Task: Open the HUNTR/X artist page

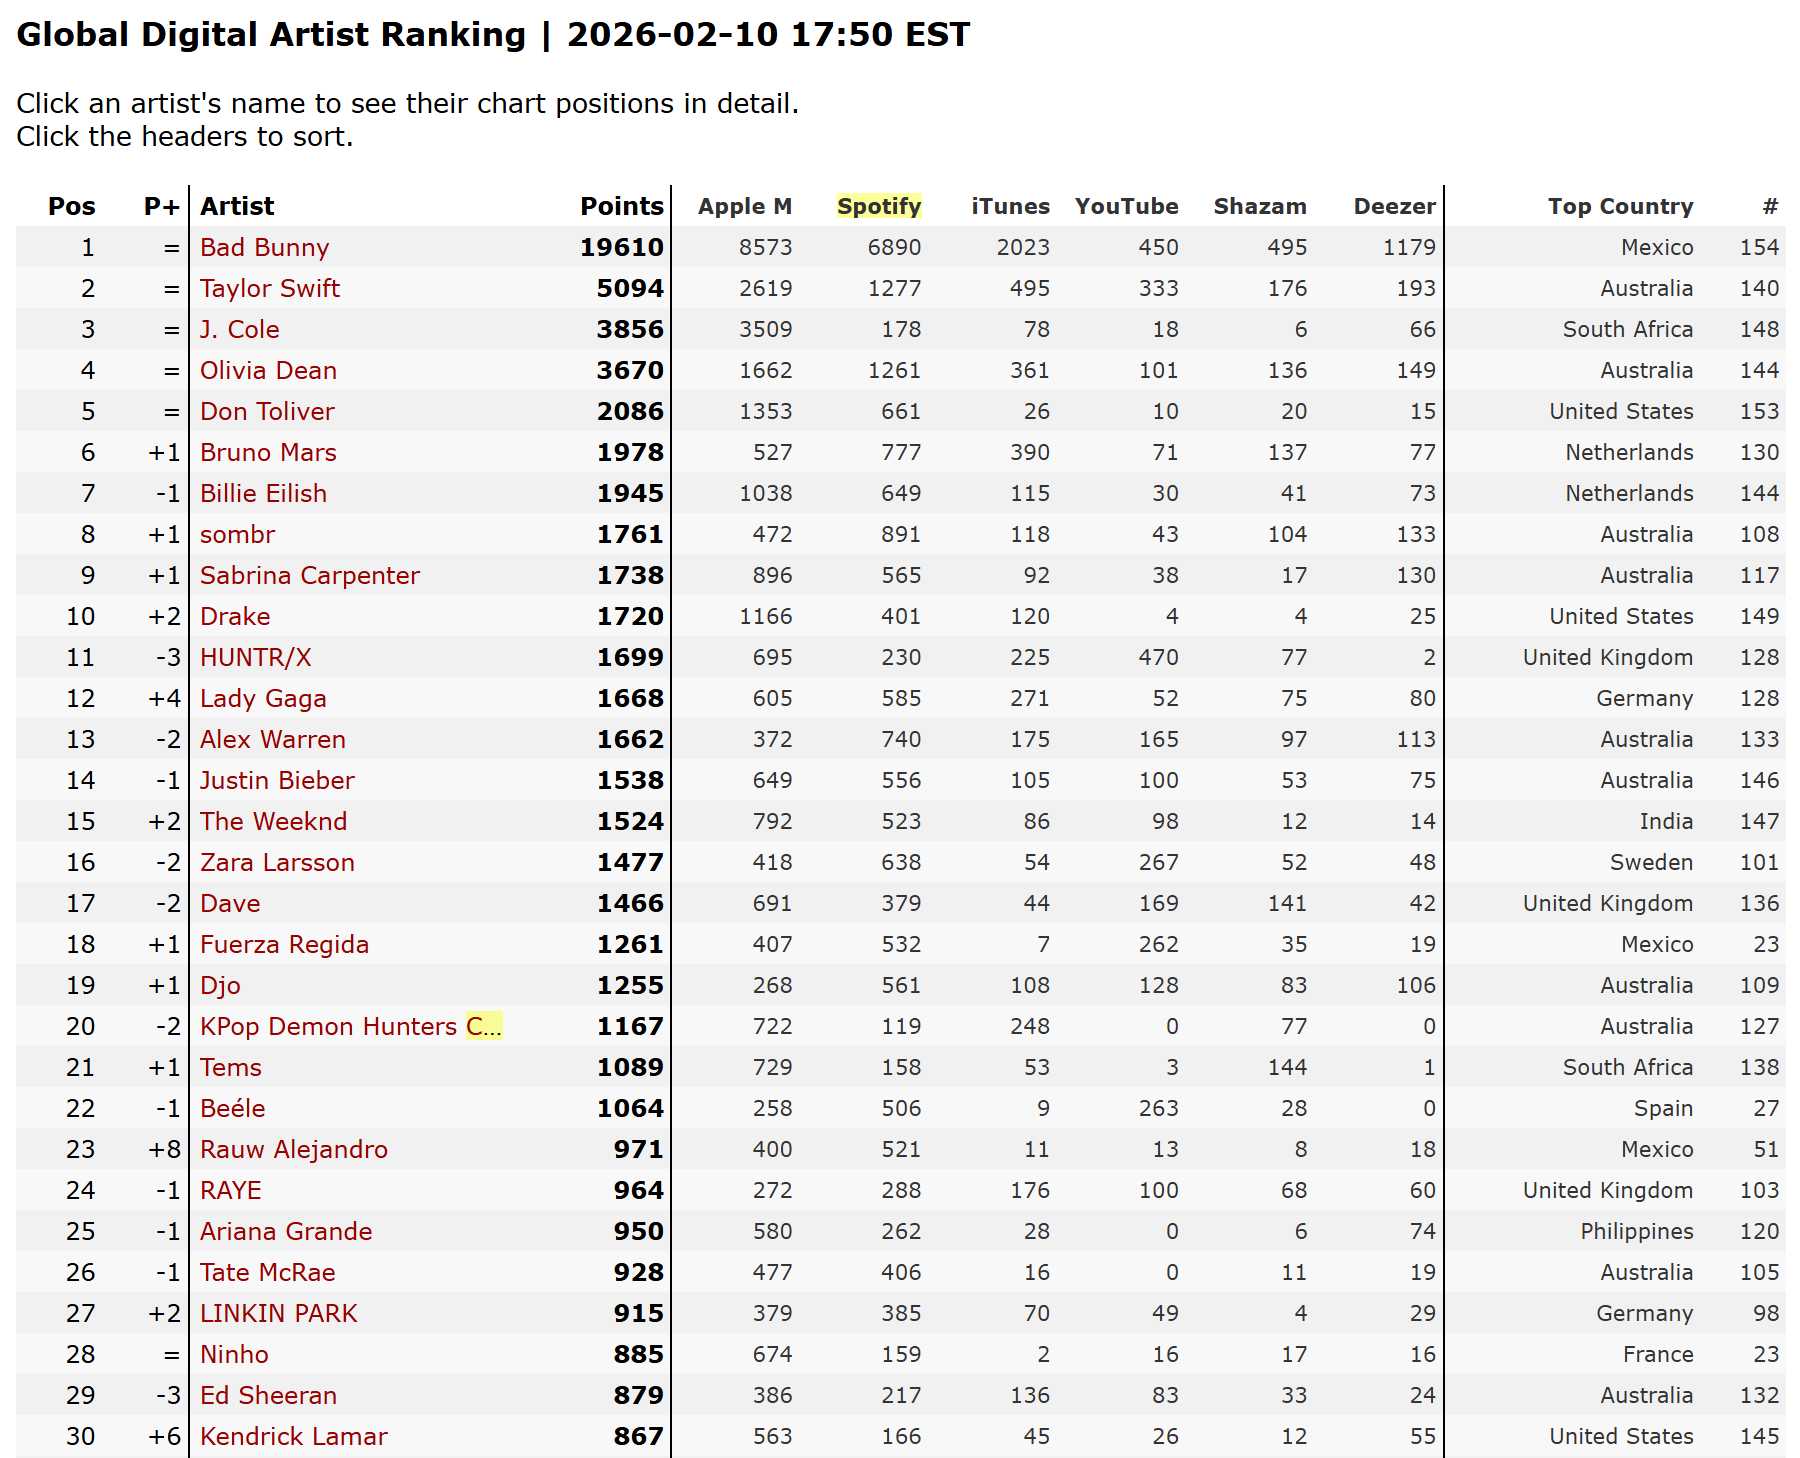Action: click(x=257, y=657)
